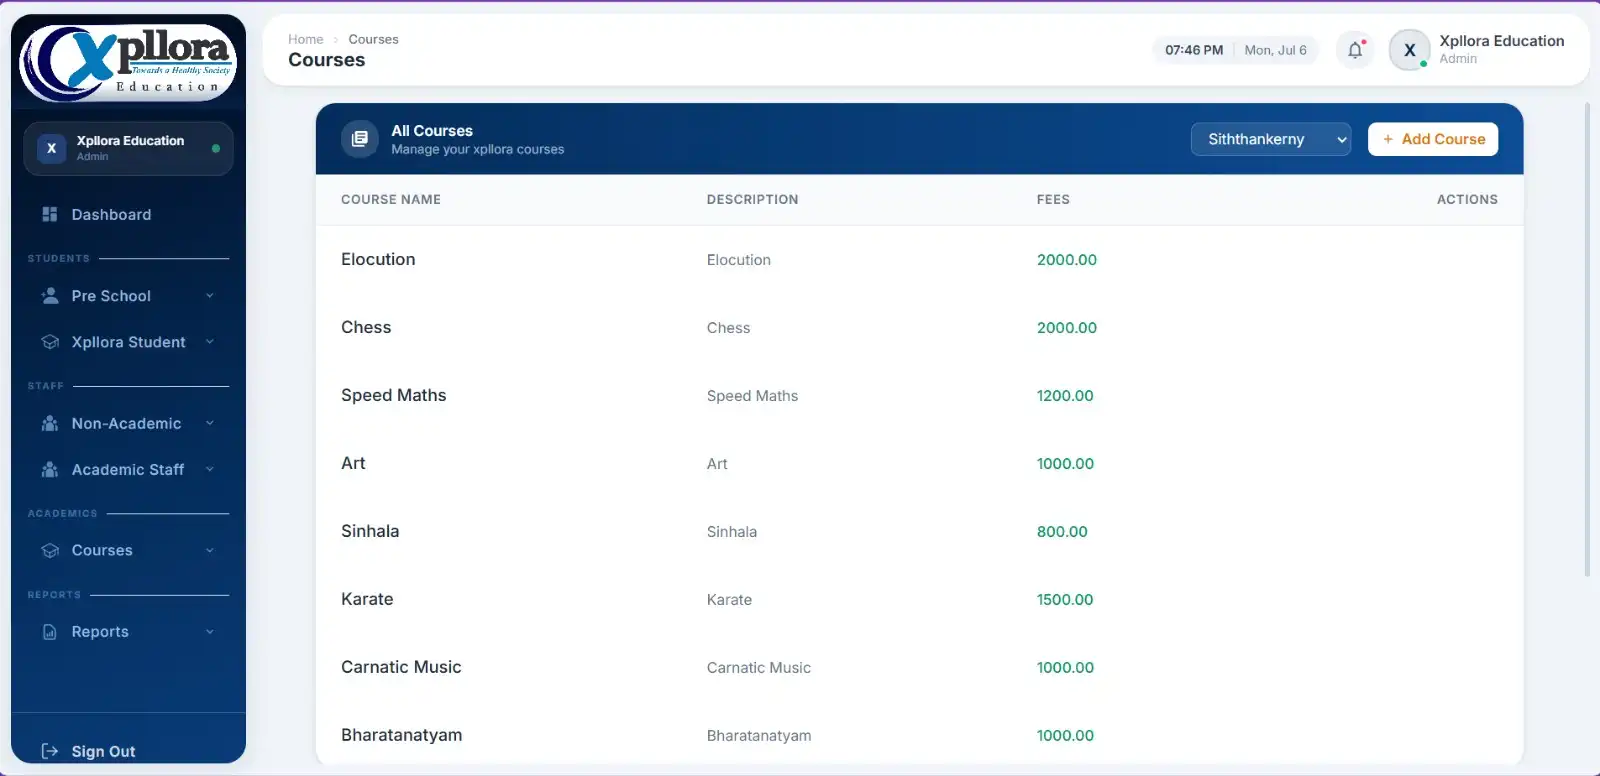The image size is (1600, 776).
Task: Click the X profile avatar in header
Action: pyautogui.click(x=1410, y=50)
